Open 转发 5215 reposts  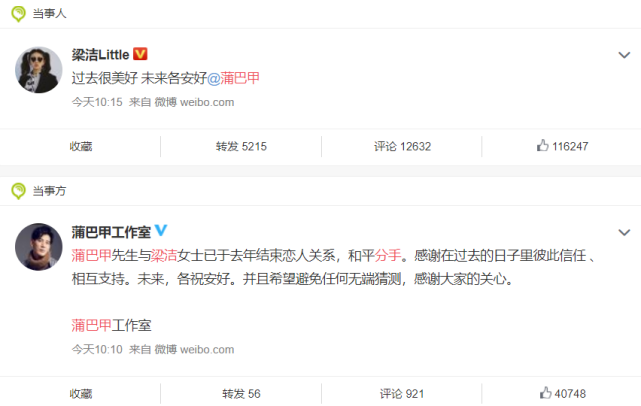tap(241, 146)
